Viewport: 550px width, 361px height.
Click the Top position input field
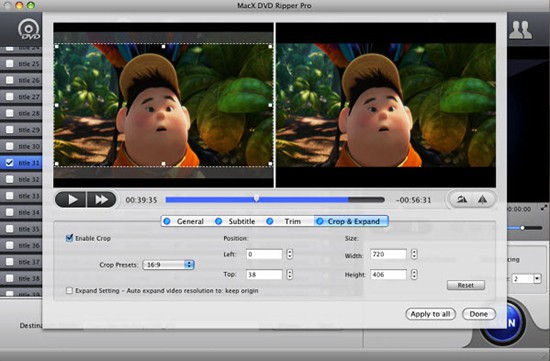click(264, 274)
